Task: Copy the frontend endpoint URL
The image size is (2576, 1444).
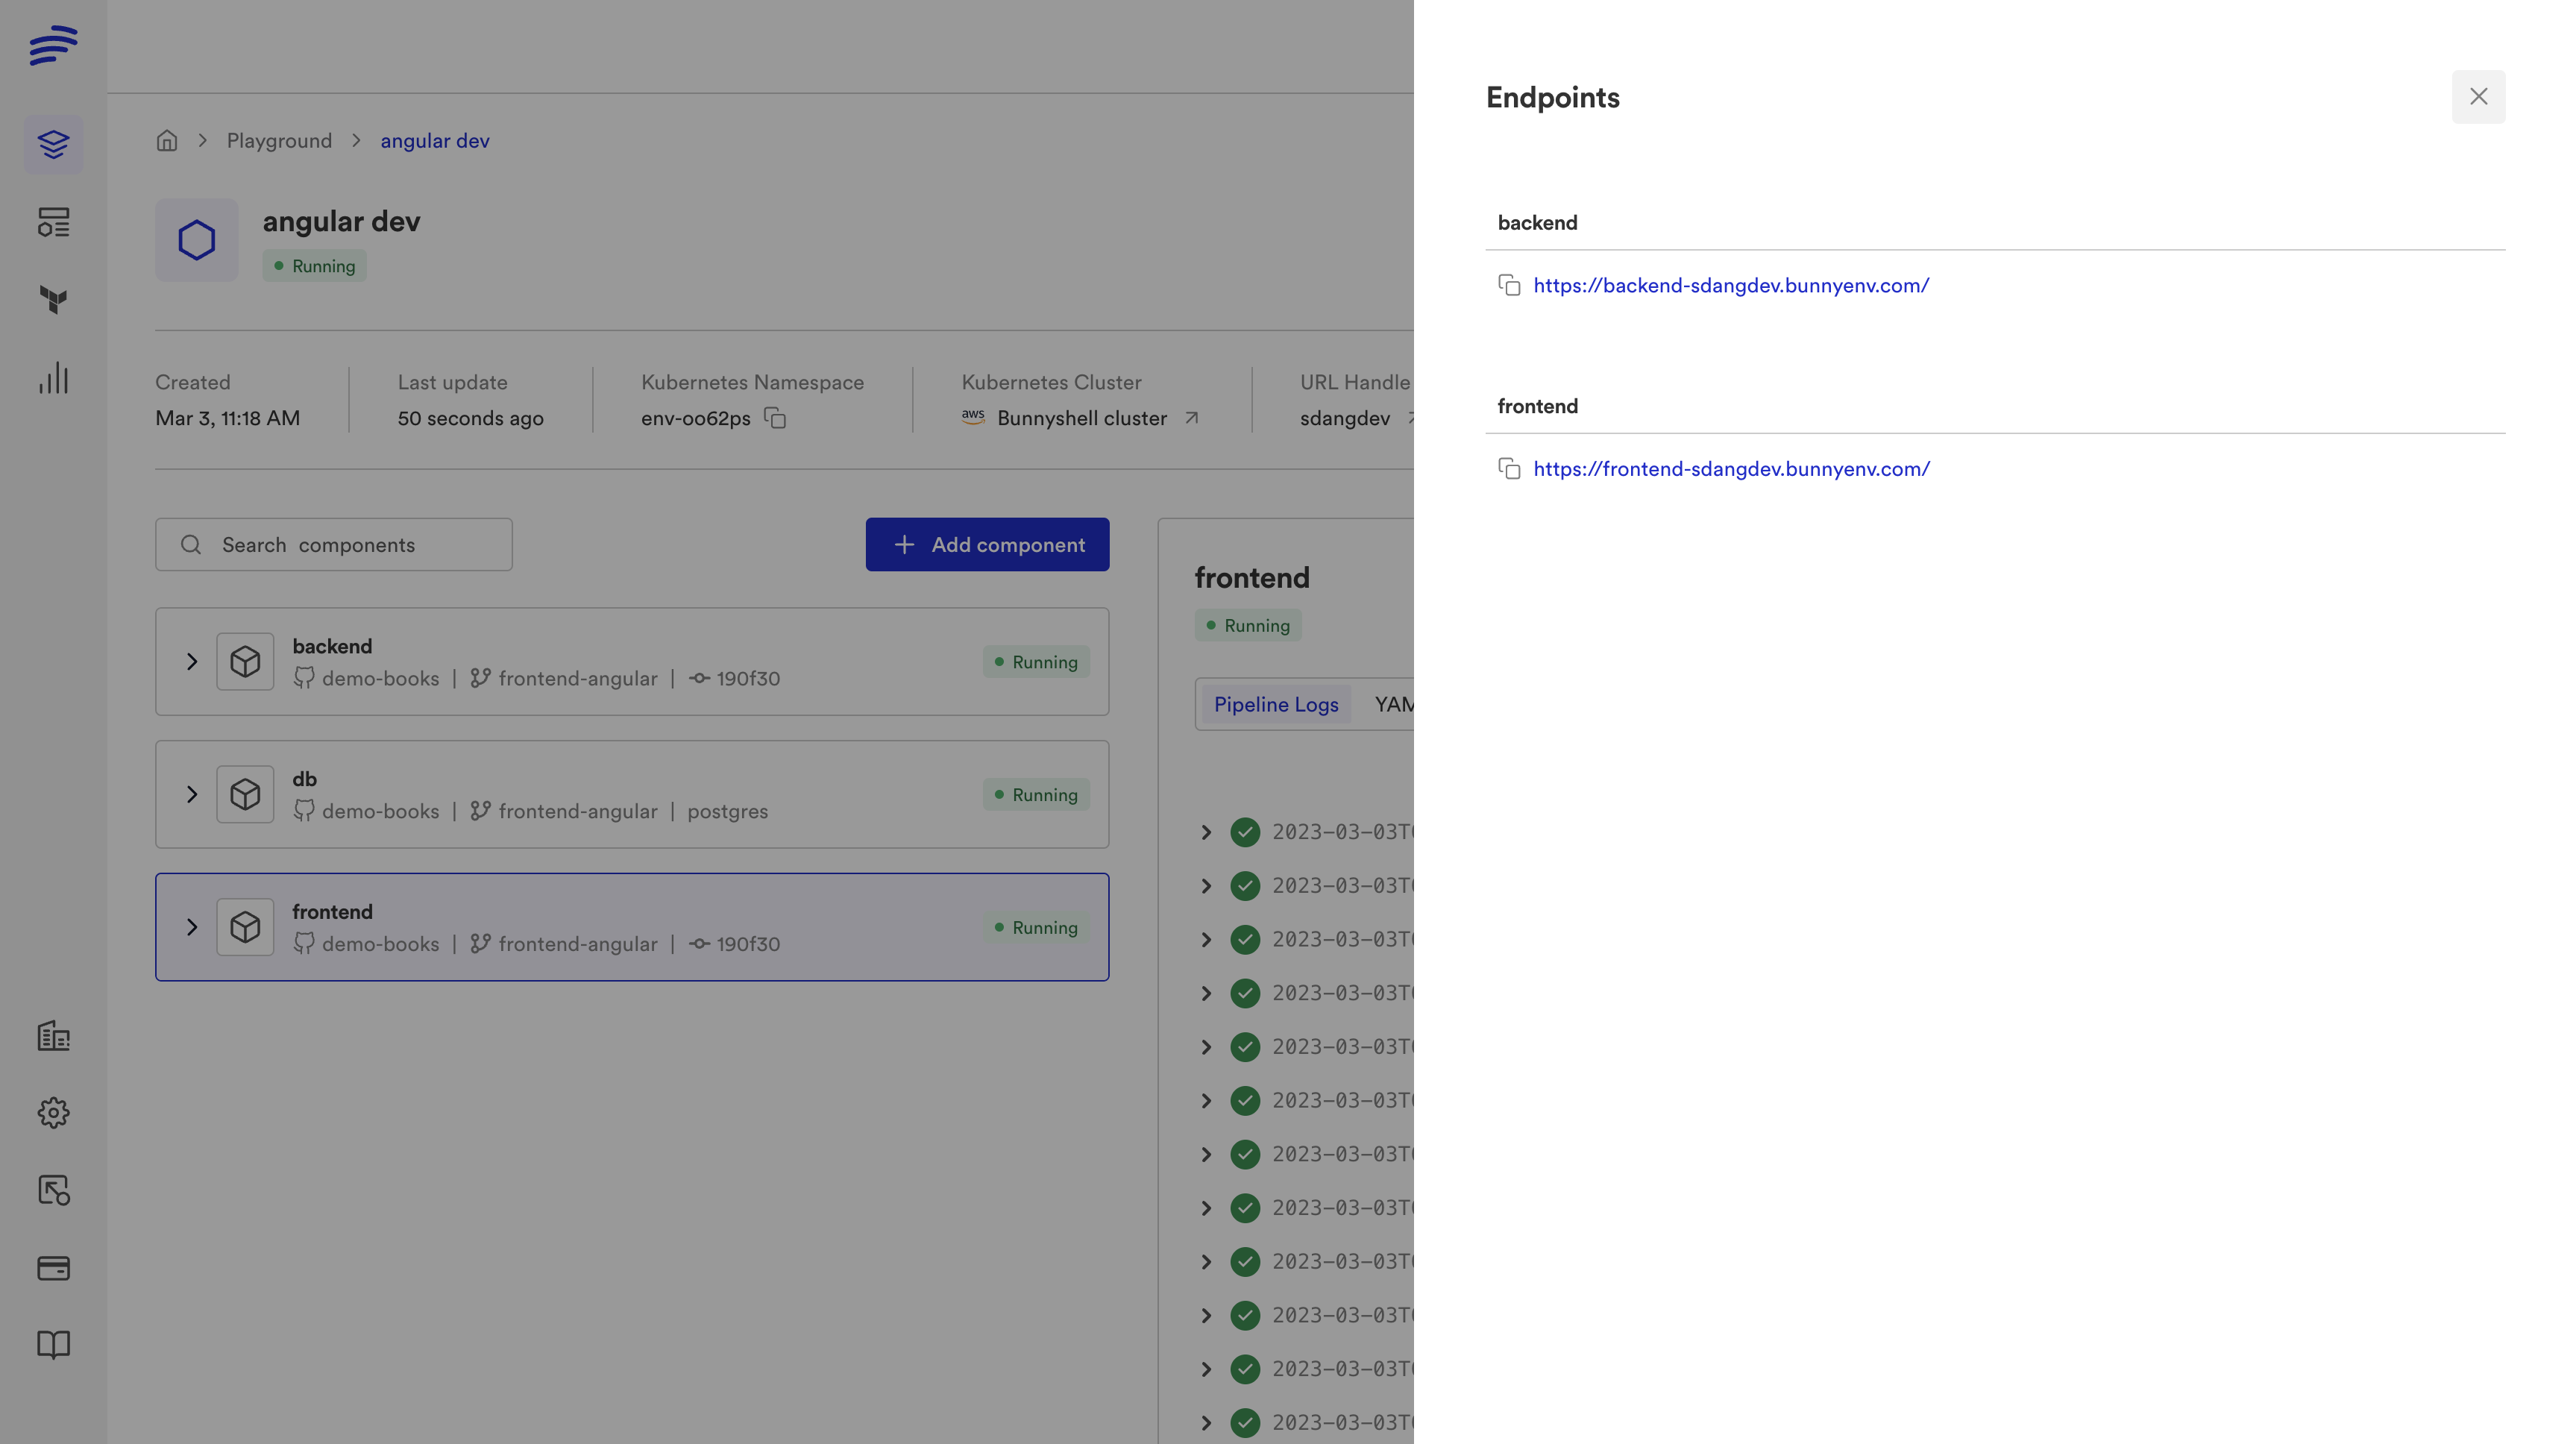Action: pyautogui.click(x=1509, y=469)
